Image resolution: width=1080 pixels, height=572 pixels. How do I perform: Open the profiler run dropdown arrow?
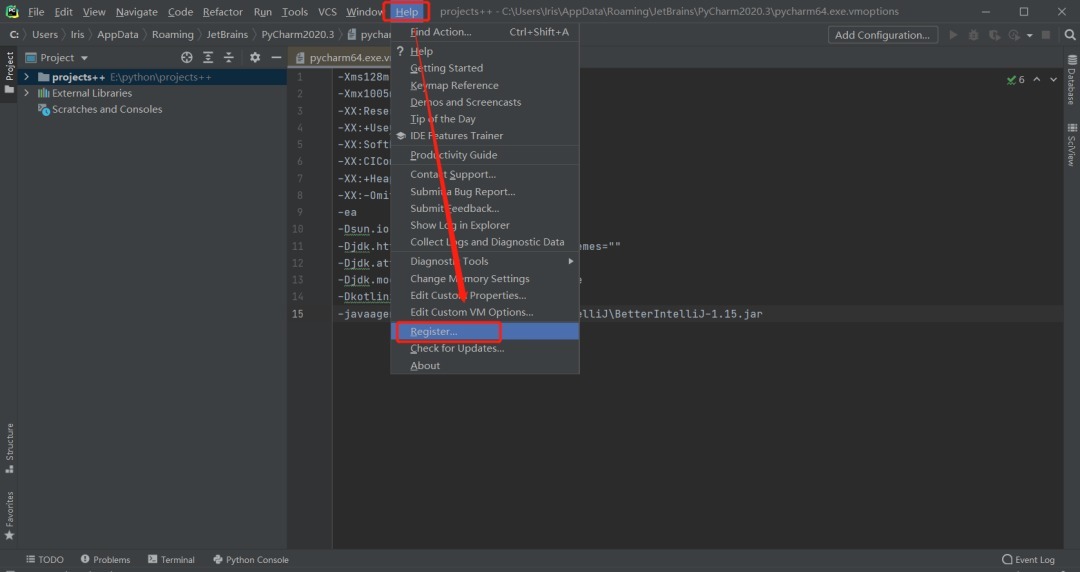[x=1030, y=34]
